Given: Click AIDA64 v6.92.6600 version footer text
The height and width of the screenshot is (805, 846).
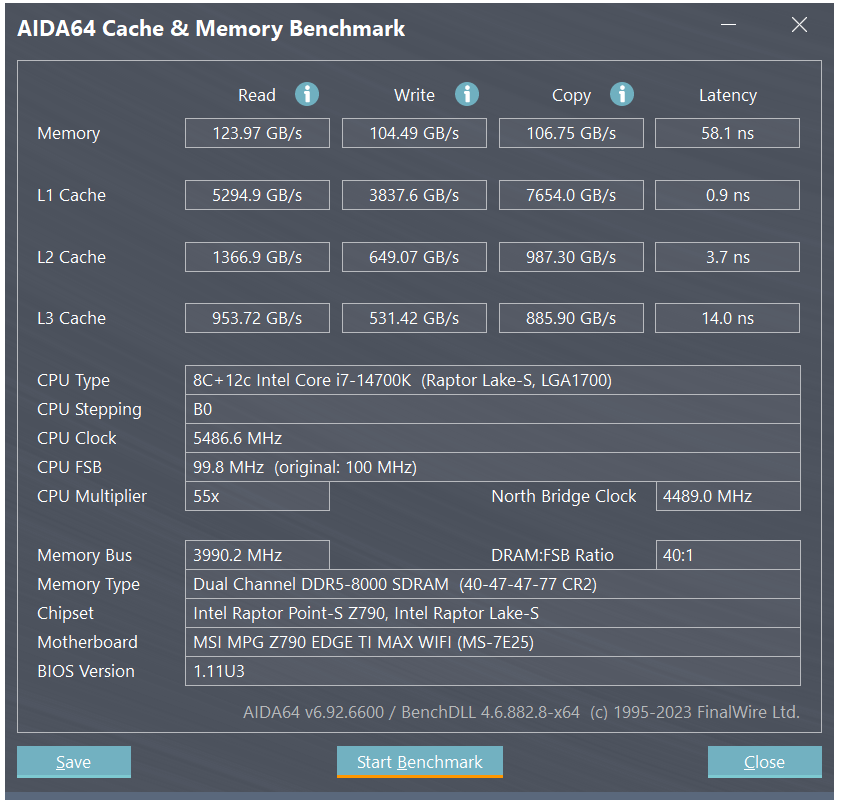Looking at the screenshot, I should click(x=521, y=713).
